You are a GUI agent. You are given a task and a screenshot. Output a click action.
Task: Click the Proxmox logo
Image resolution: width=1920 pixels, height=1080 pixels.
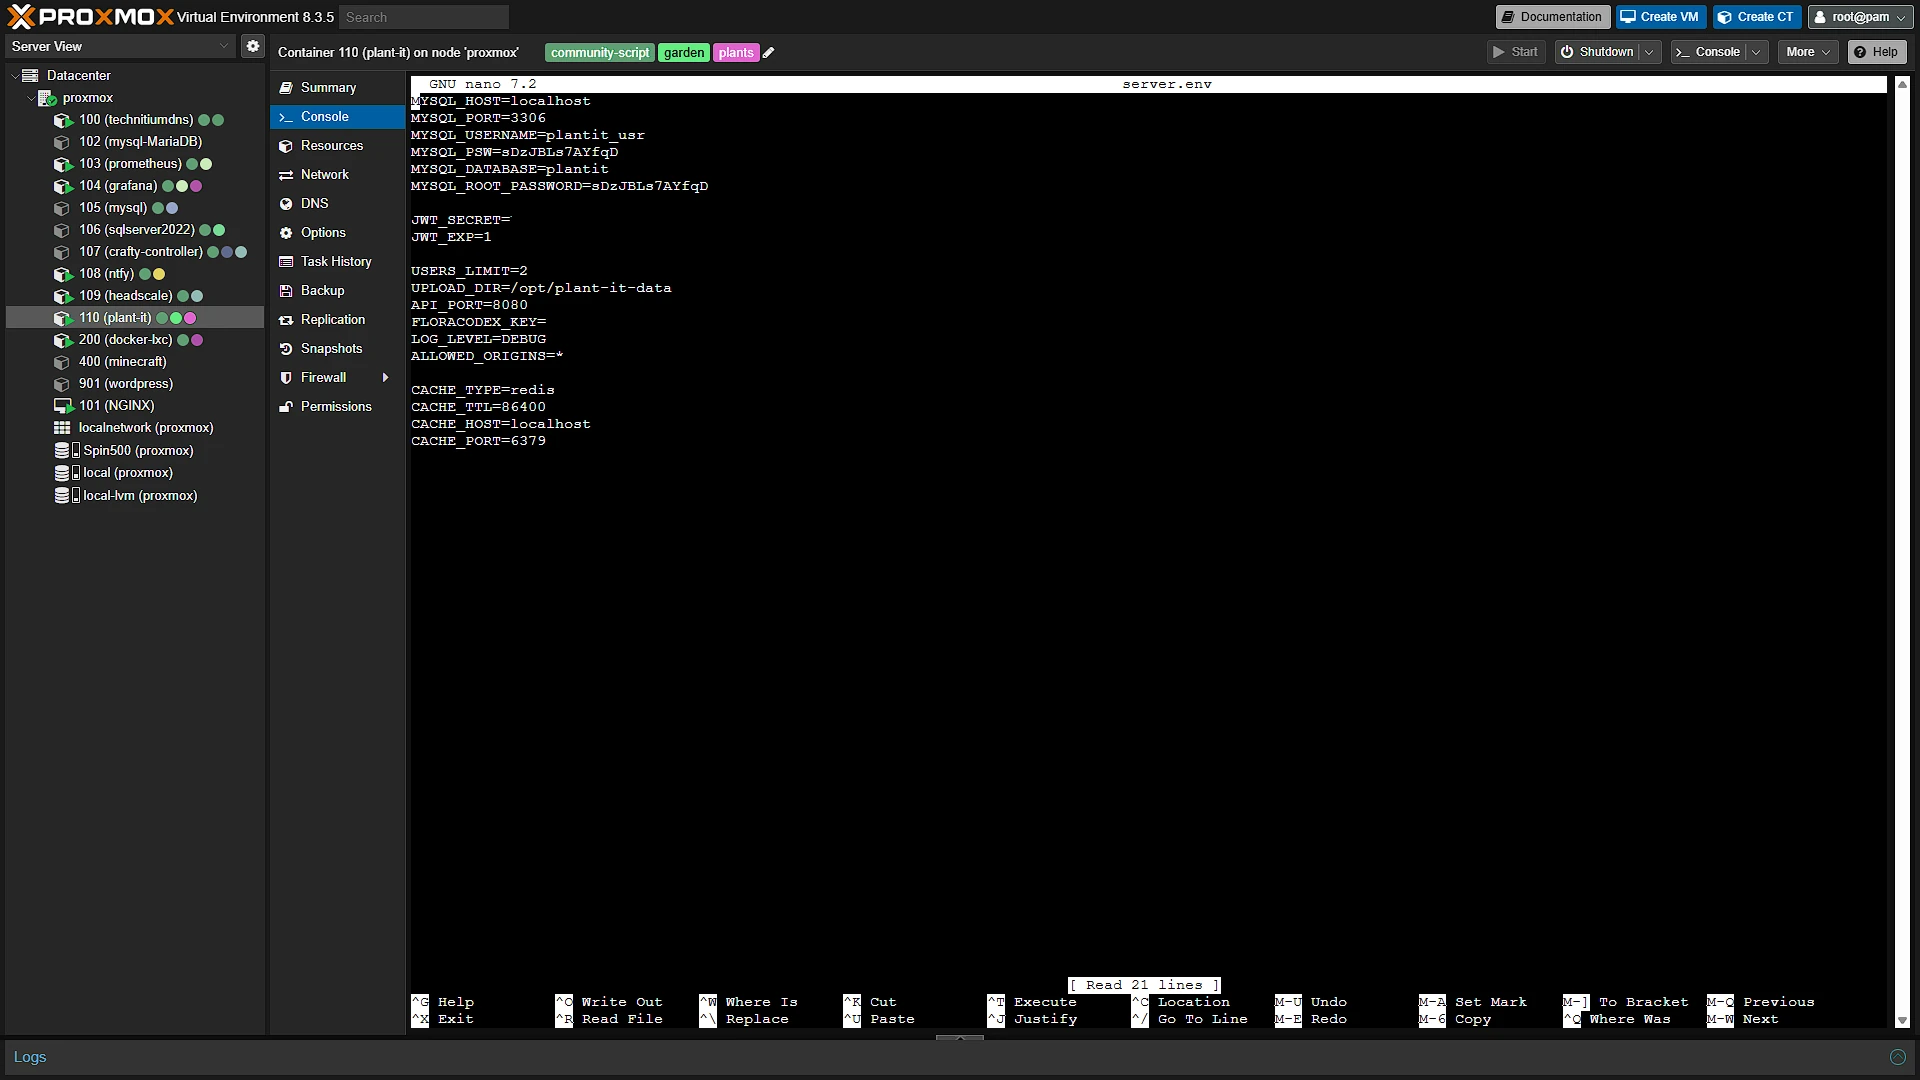click(x=90, y=16)
